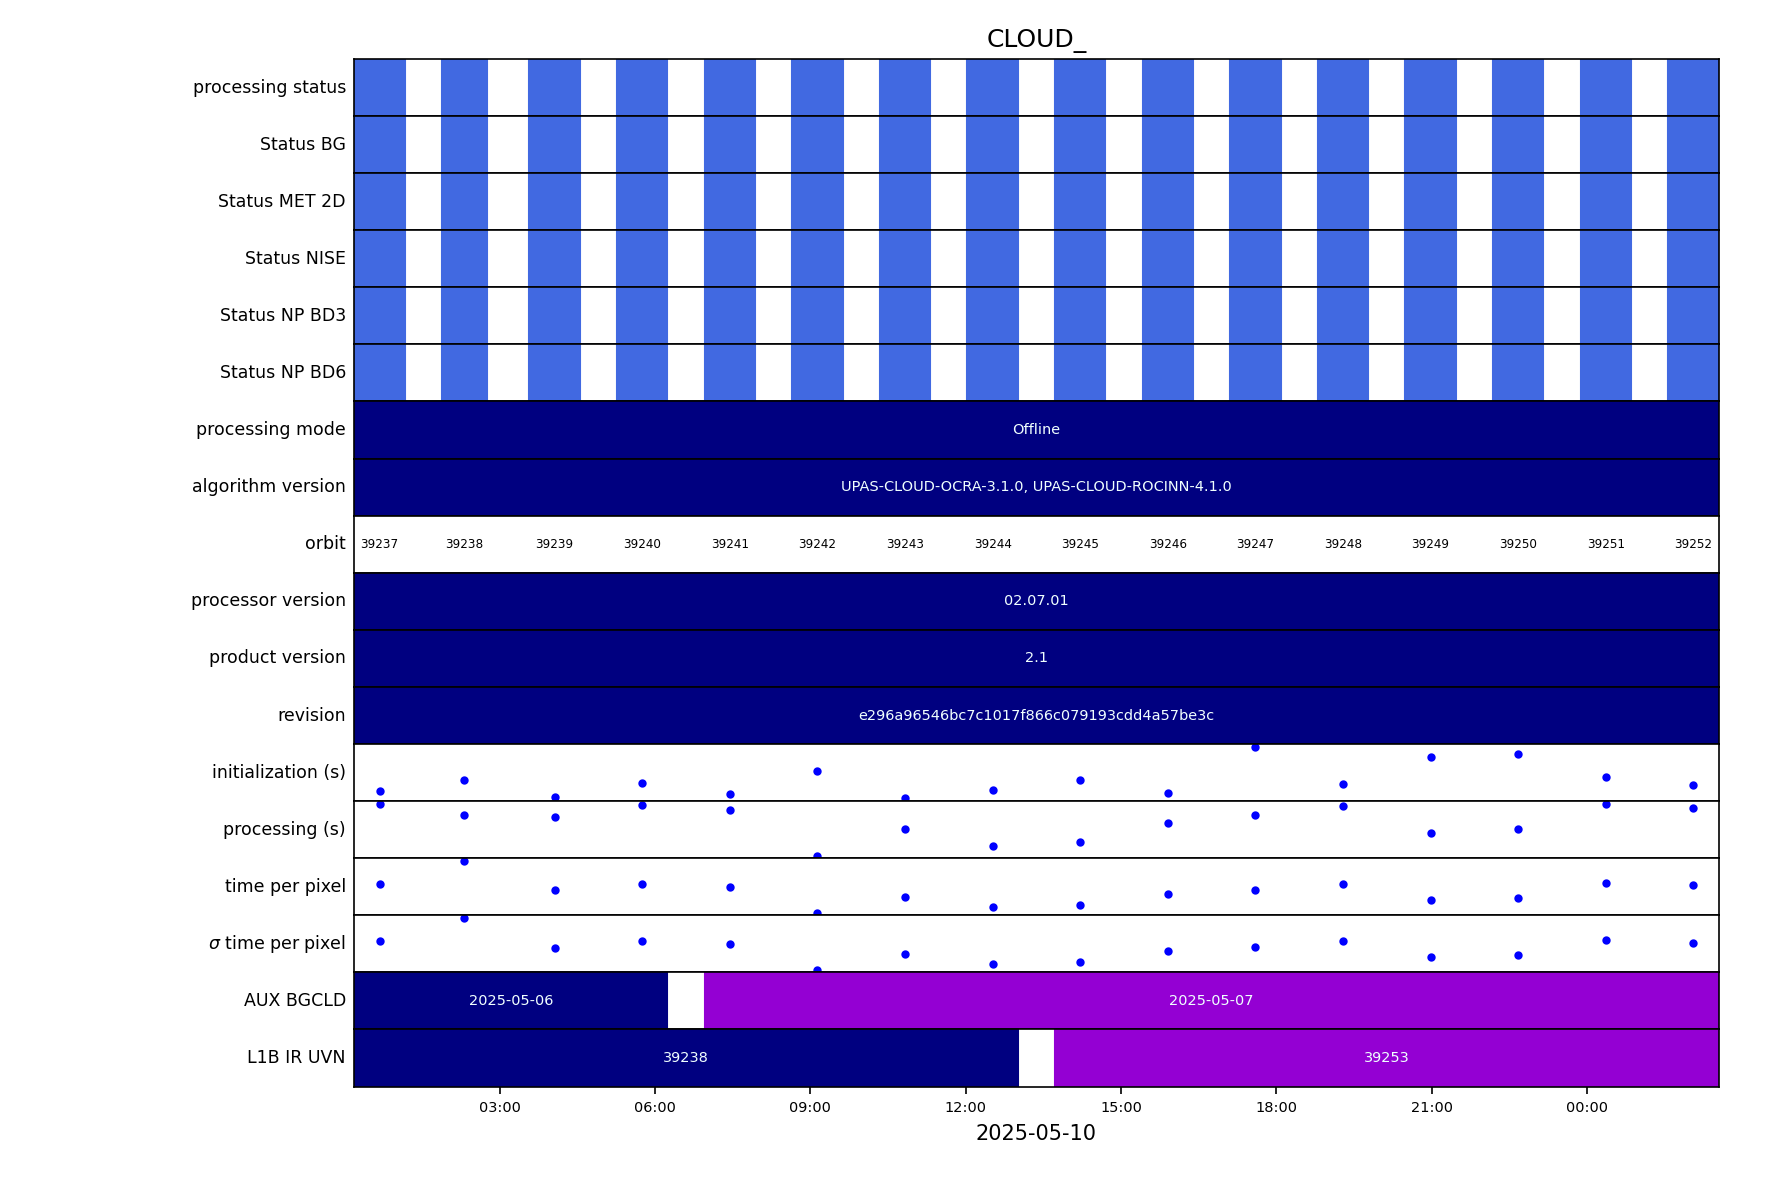Click the 'processor version' row label
Image resolution: width=1771 pixels, height=1181 pixels.
pyautogui.click(x=268, y=600)
